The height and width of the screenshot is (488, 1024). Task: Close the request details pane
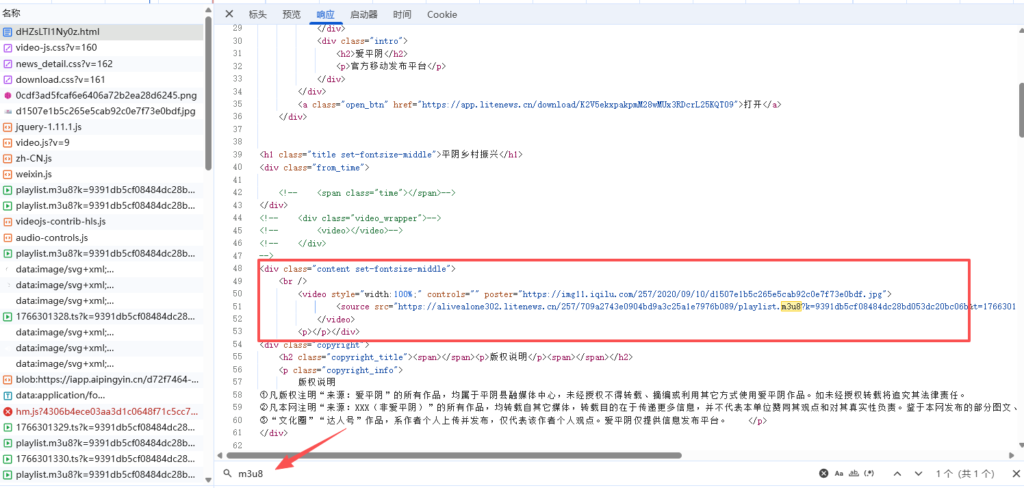pos(229,14)
